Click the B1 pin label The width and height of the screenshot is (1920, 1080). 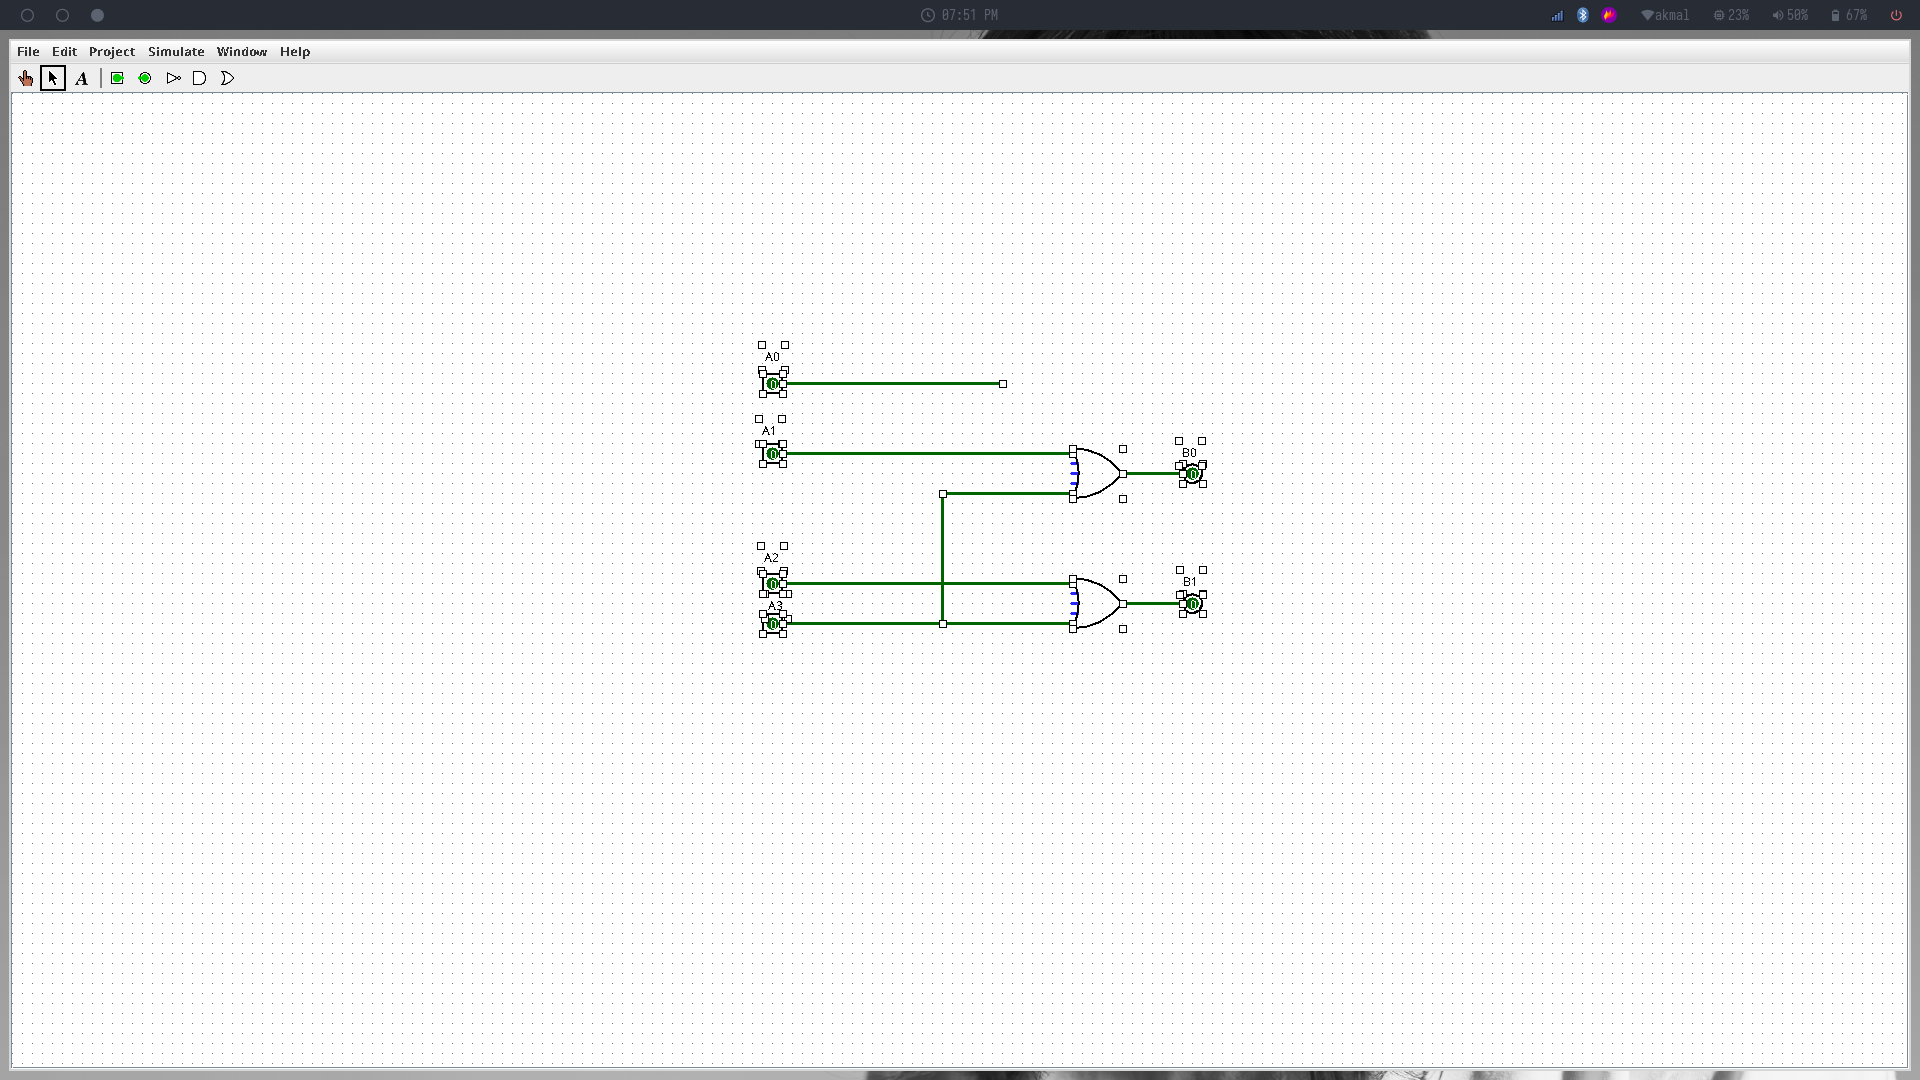pos(1190,582)
